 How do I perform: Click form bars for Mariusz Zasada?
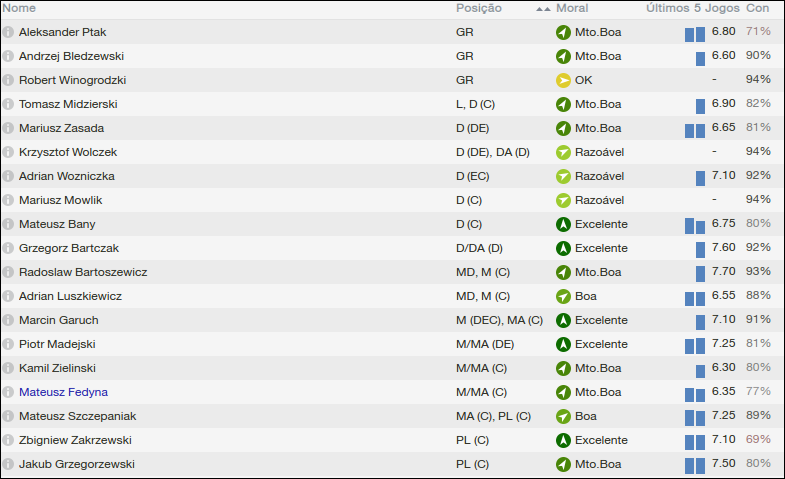click(x=695, y=129)
